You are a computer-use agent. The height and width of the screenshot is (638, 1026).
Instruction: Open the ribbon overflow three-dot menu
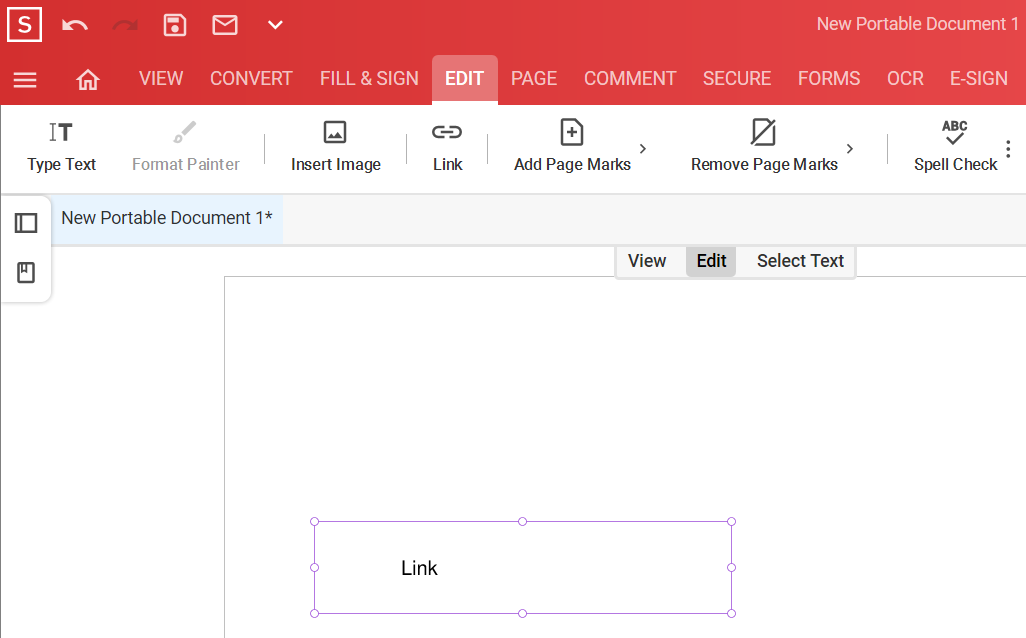[1008, 149]
